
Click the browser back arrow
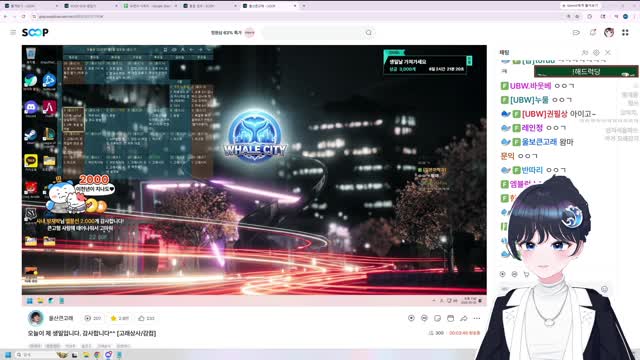pyautogui.click(x=5, y=16)
